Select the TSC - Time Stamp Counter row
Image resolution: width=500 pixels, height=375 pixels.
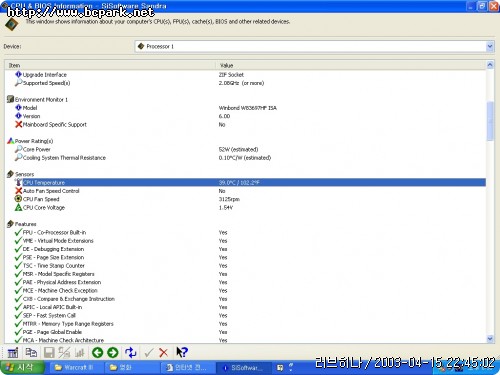pyautogui.click(x=245, y=265)
